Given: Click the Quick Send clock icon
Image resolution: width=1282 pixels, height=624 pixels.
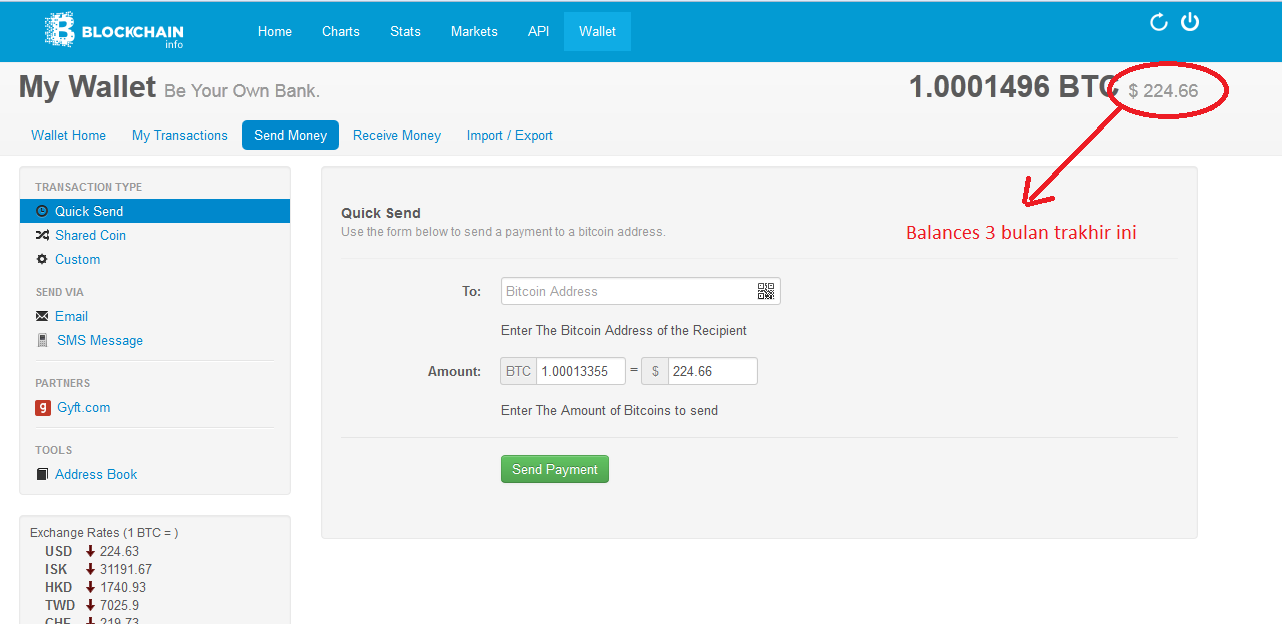Looking at the screenshot, I should pos(42,211).
